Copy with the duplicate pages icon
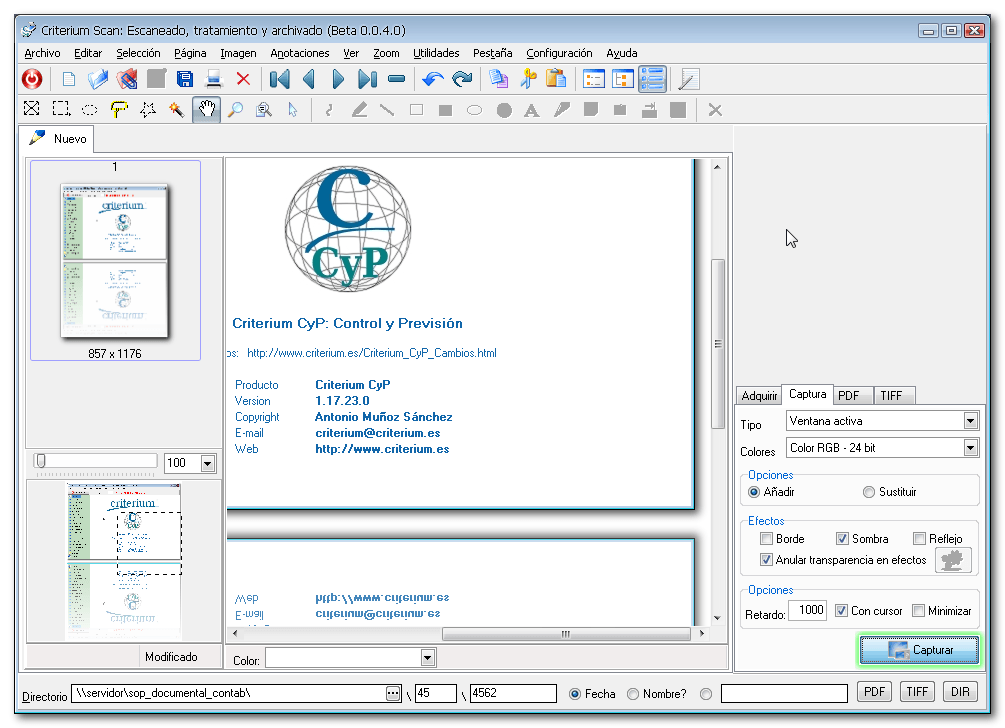Screen dimensions: 1005x728 pyautogui.click(x=498, y=79)
